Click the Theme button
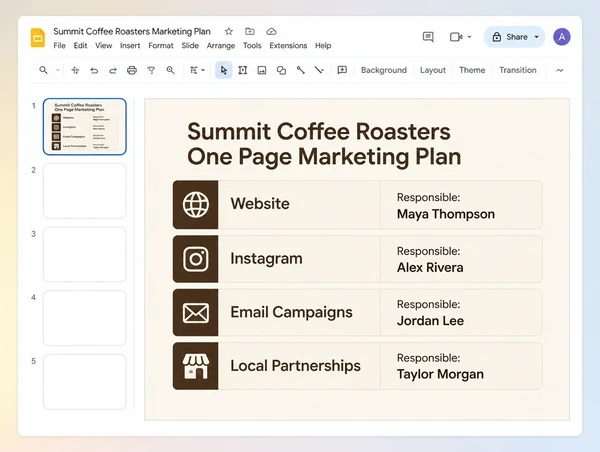 click(x=472, y=70)
